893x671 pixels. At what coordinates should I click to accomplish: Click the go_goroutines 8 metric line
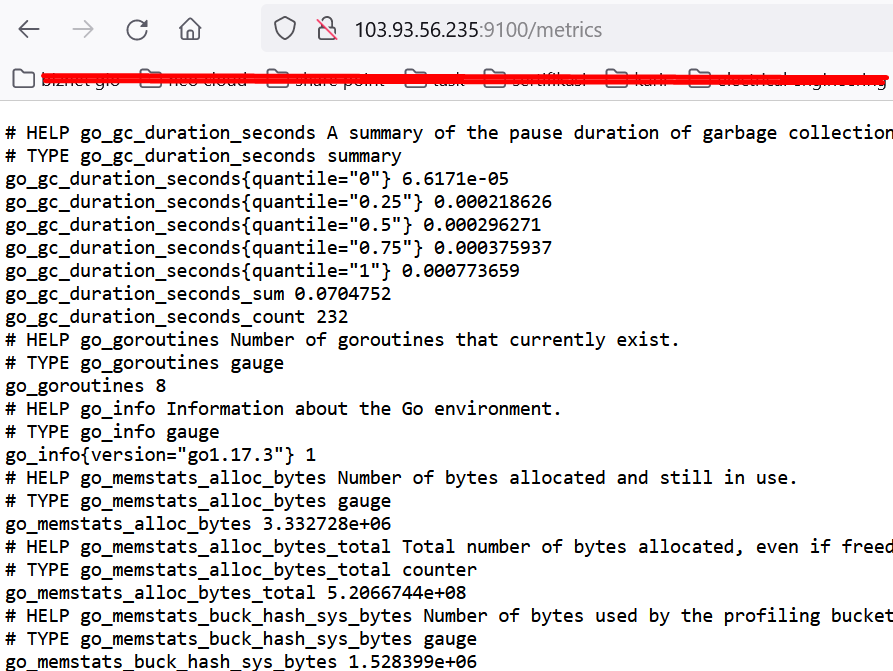click(86, 385)
